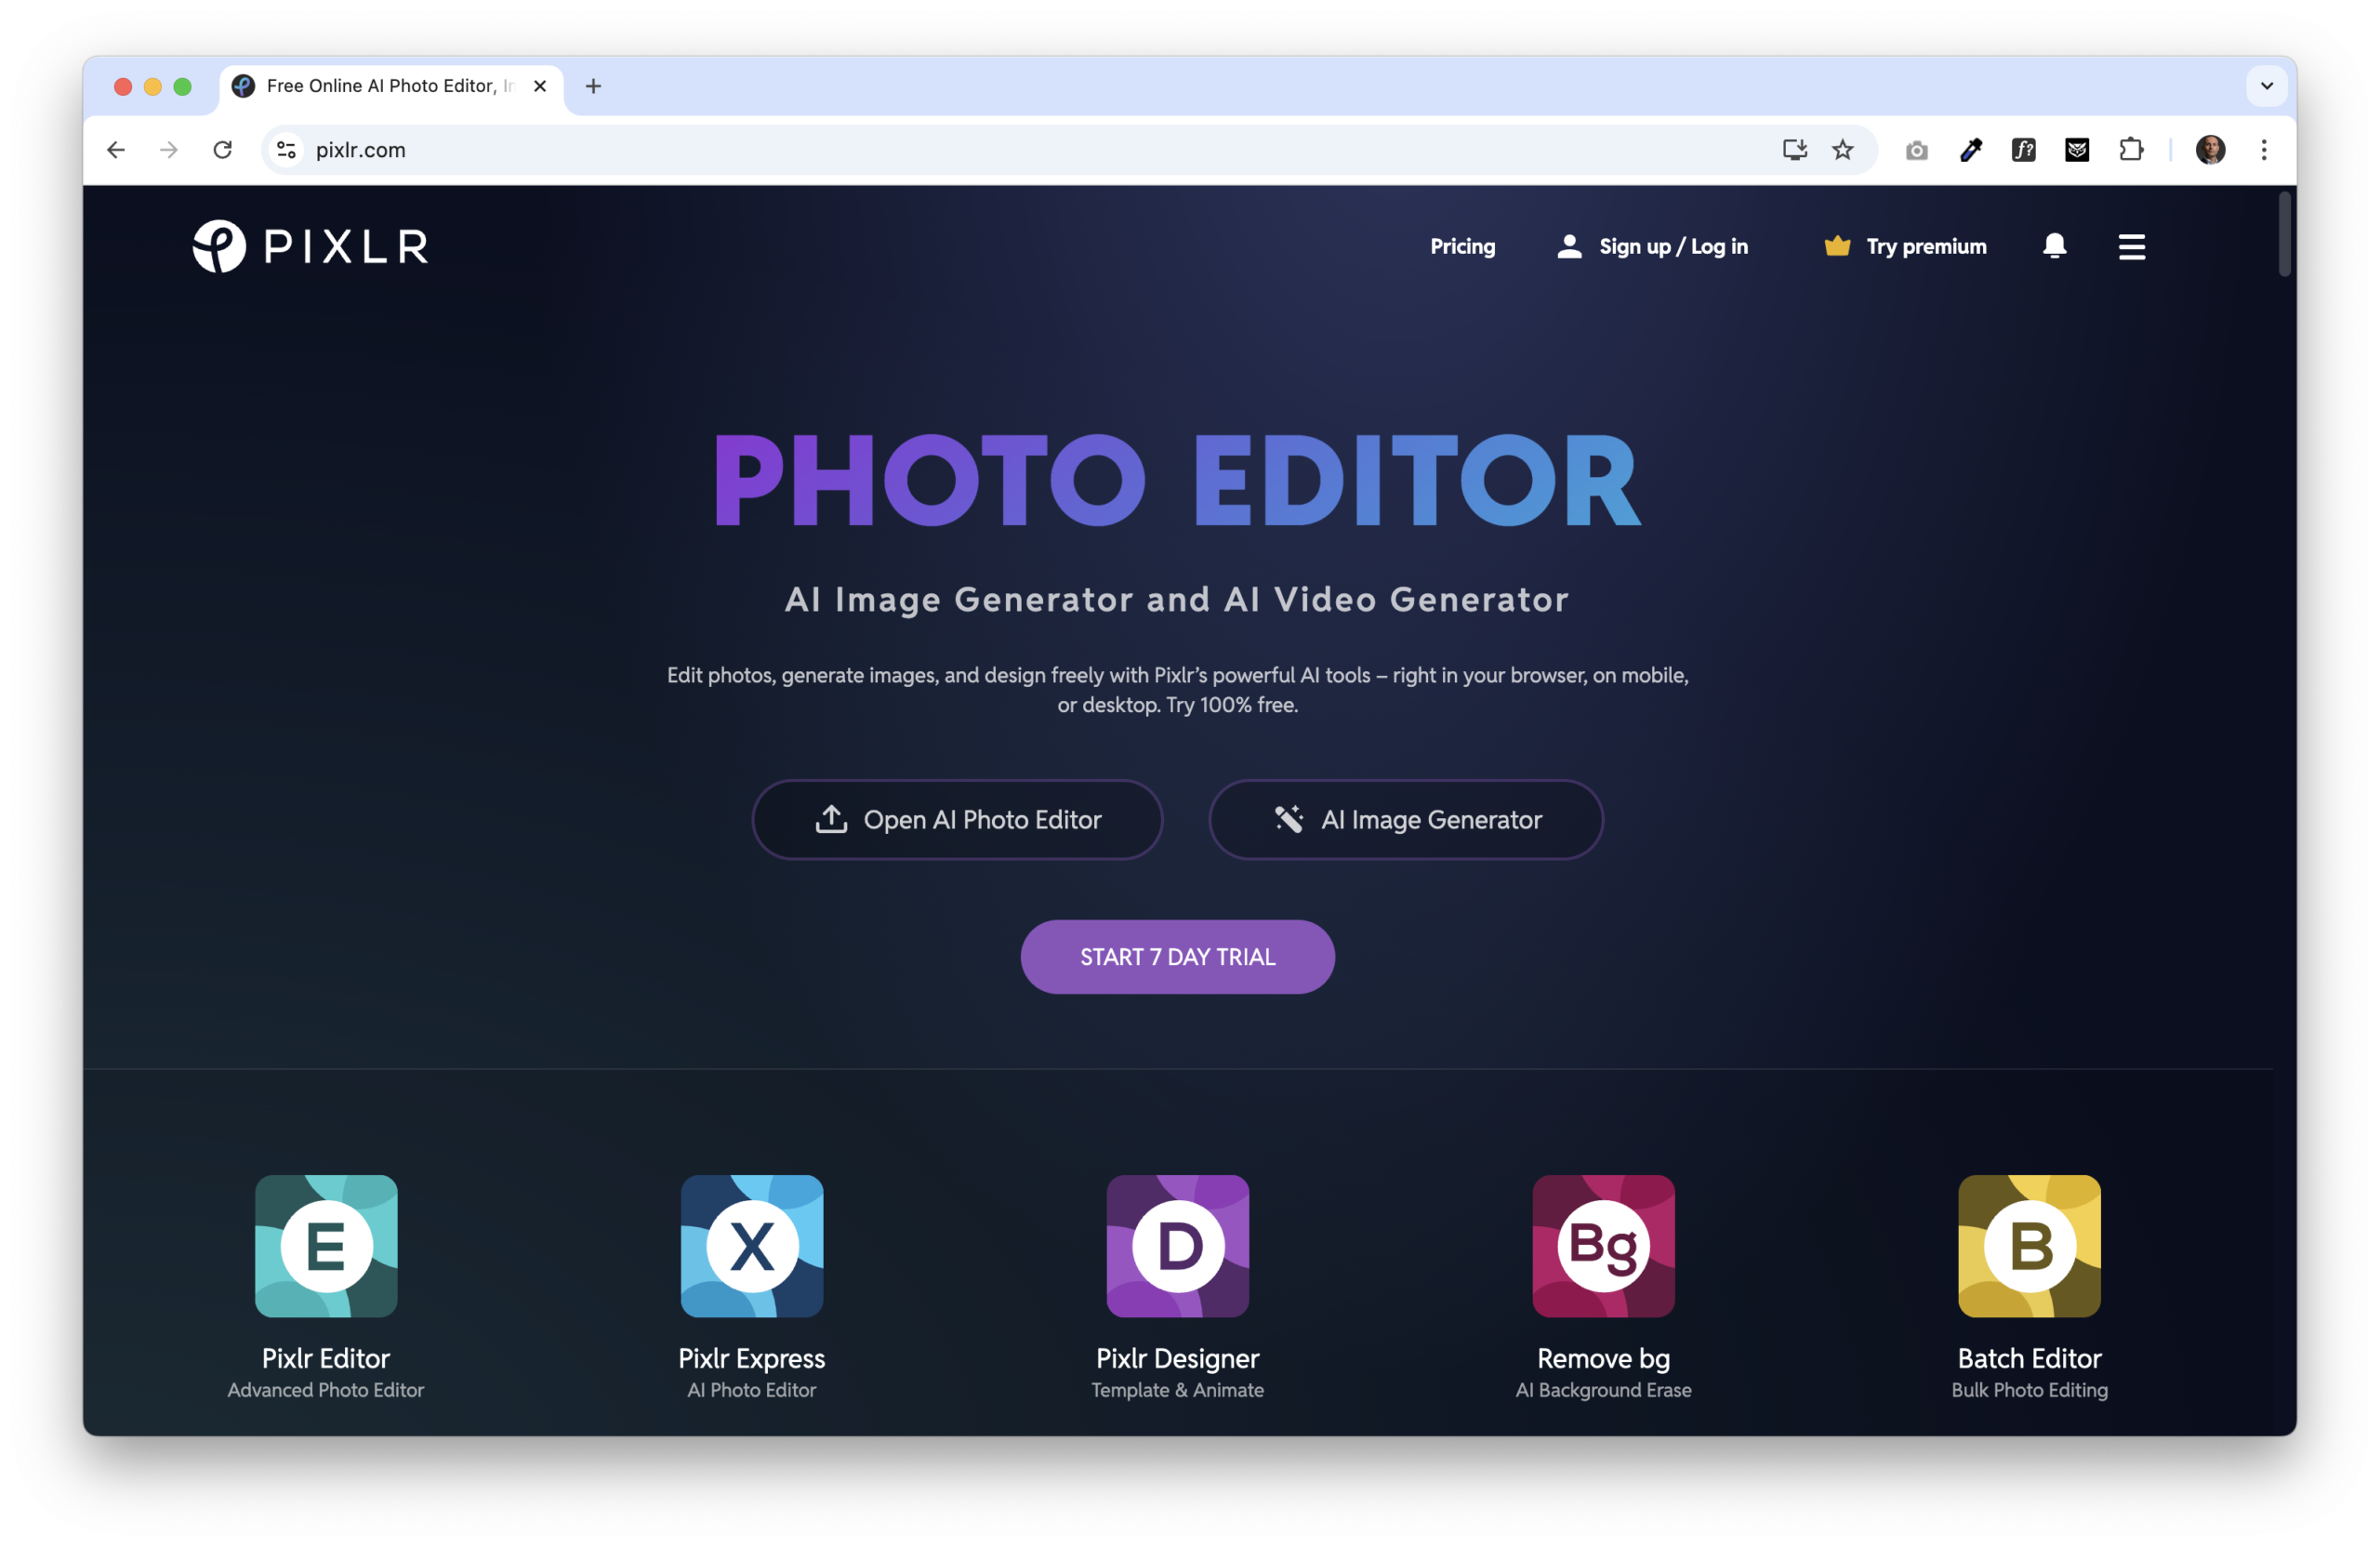Click the user profile silhouette icon
Image resolution: width=2380 pixels, height=1546 pixels.
click(1570, 246)
